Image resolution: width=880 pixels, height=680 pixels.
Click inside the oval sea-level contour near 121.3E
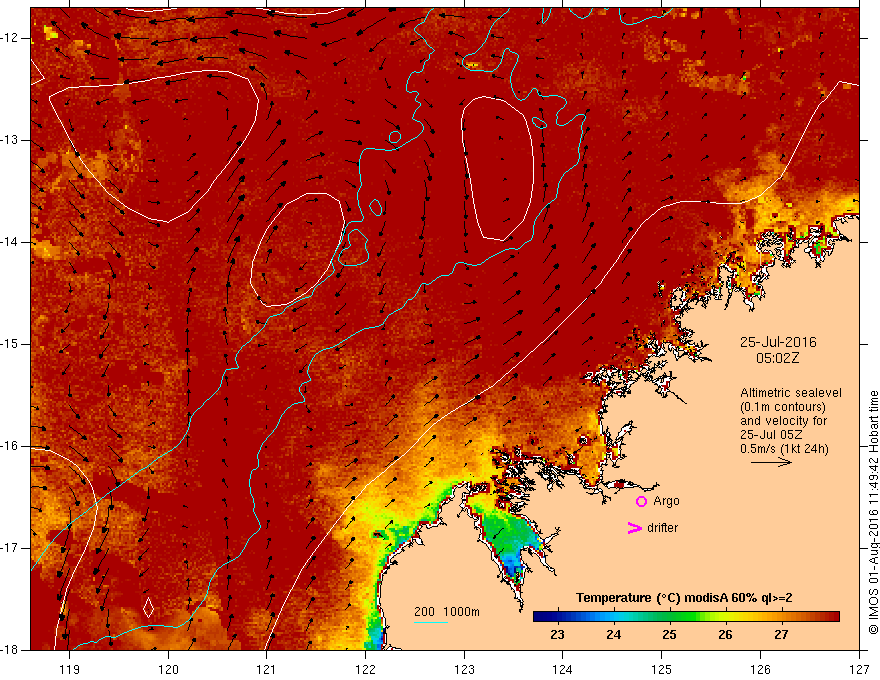pyautogui.click(x=297, y=250)
